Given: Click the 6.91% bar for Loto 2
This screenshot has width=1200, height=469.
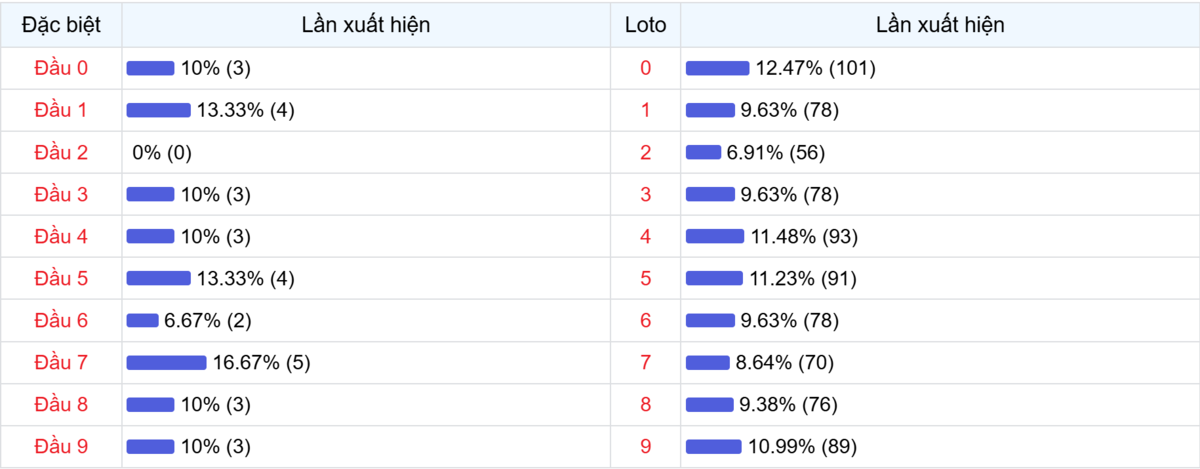Looking at the screenshot, I should point(703,152).
